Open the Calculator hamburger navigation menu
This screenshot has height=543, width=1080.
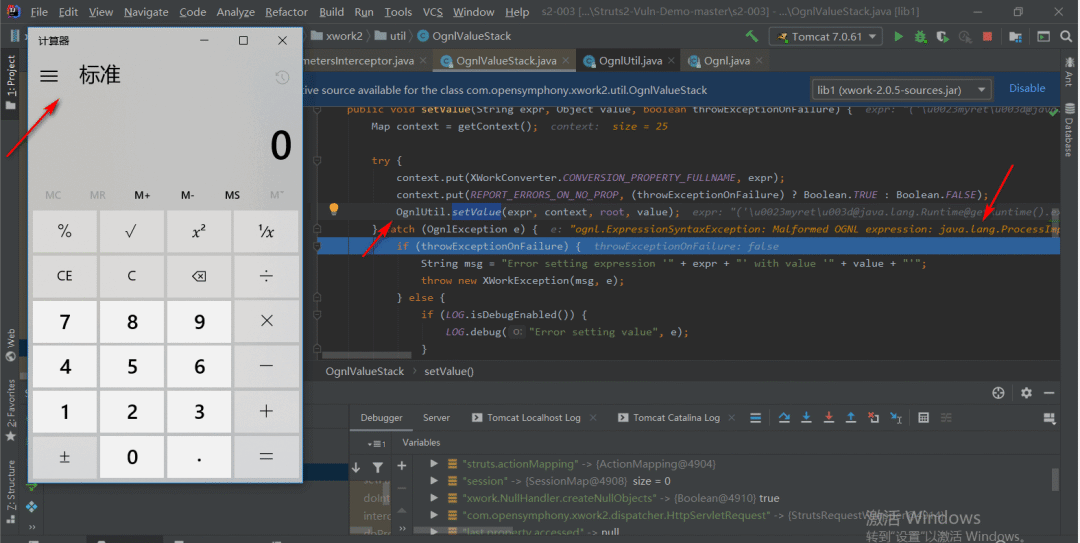pos(49,76)
